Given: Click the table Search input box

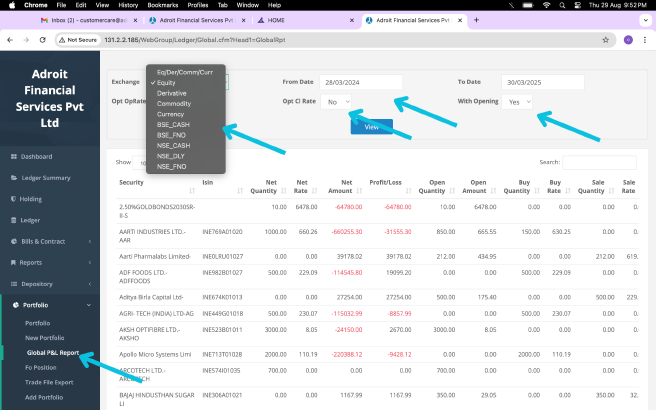Looking at the screenshot, I should [599, 162].
